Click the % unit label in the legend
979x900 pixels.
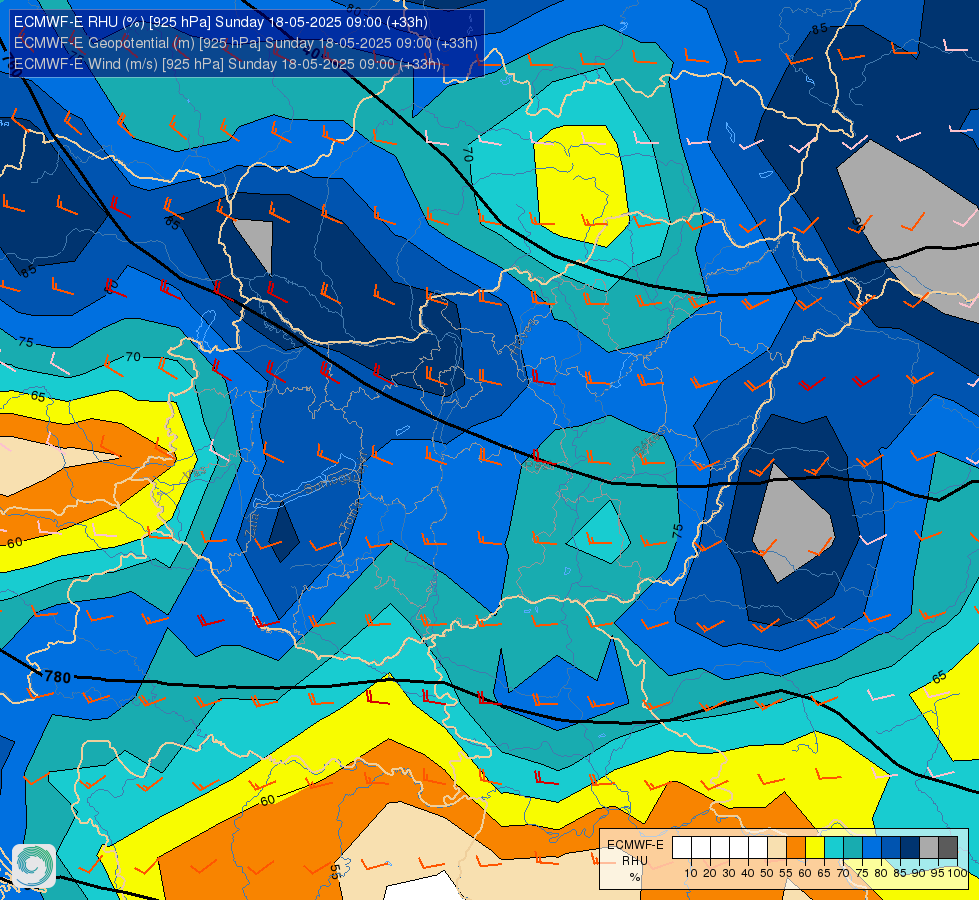635,877
